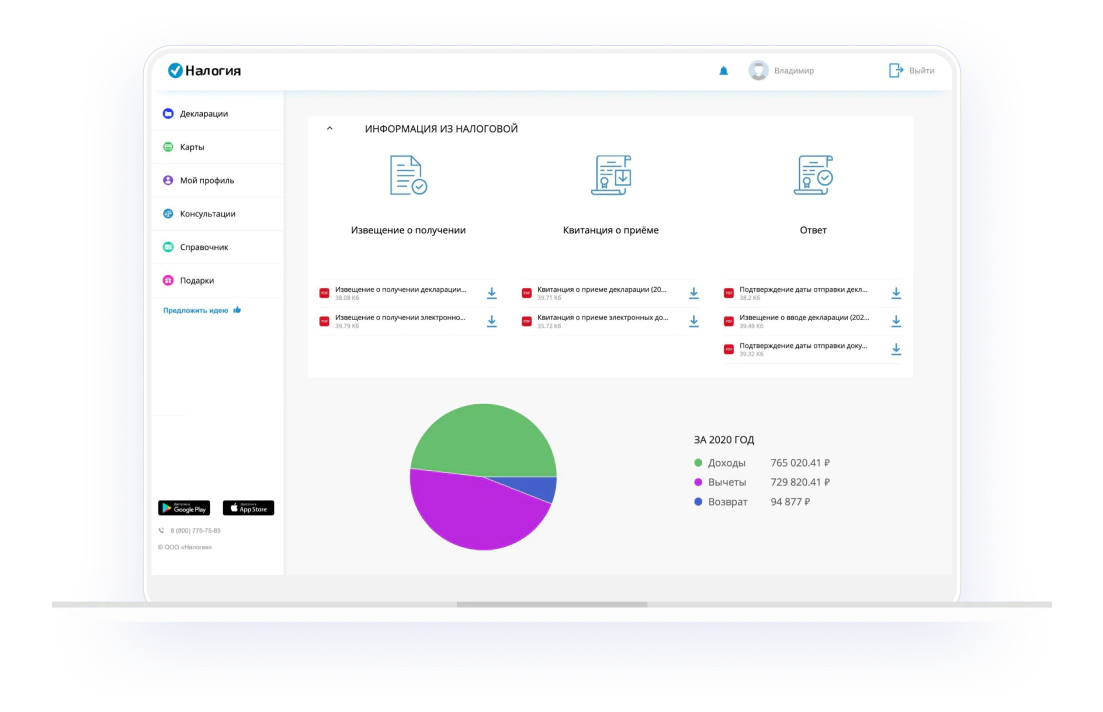
Task: Download Квитанция о приеме электронных документов
Action: point(694,321)
